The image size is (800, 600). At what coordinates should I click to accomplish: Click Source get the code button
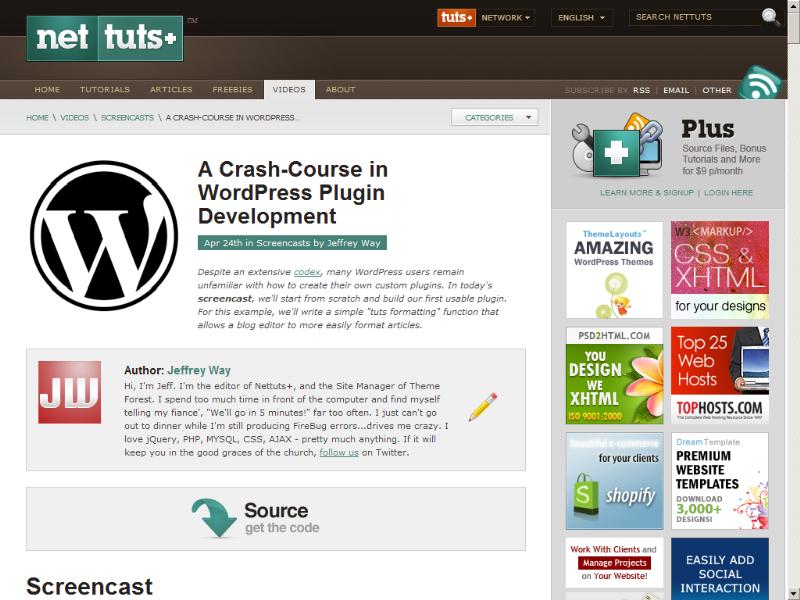tap(276, 519)
